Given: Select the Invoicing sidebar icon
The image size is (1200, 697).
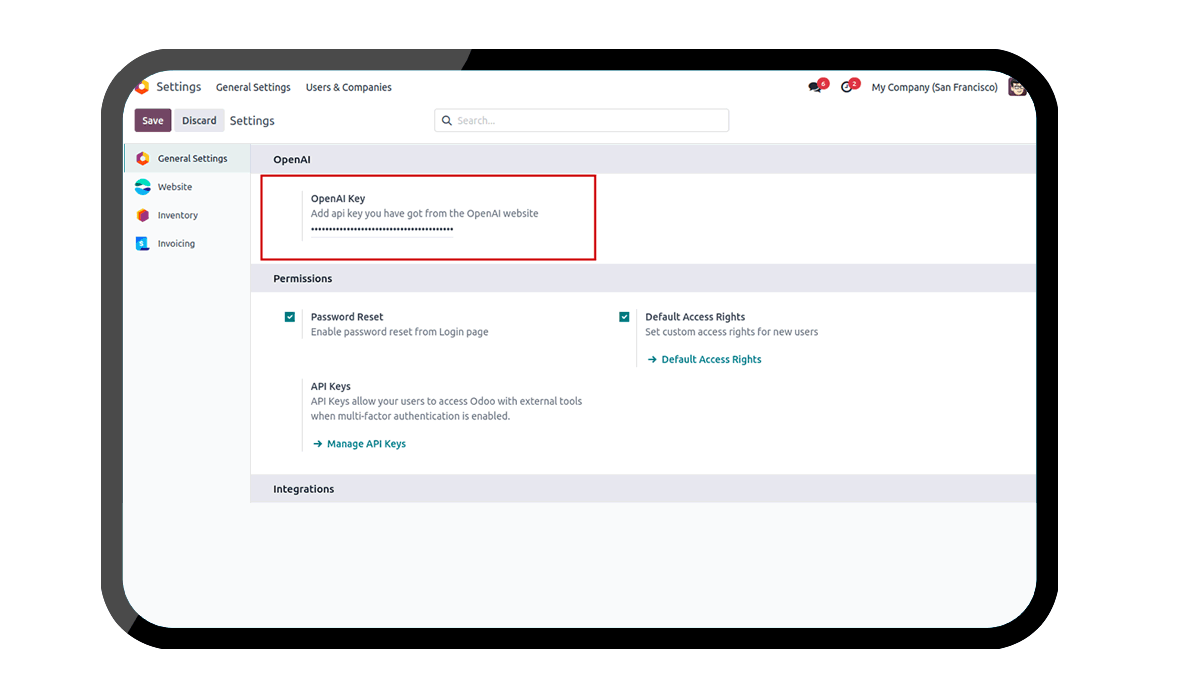Looking at the screenshot, I should coord(143,243).
